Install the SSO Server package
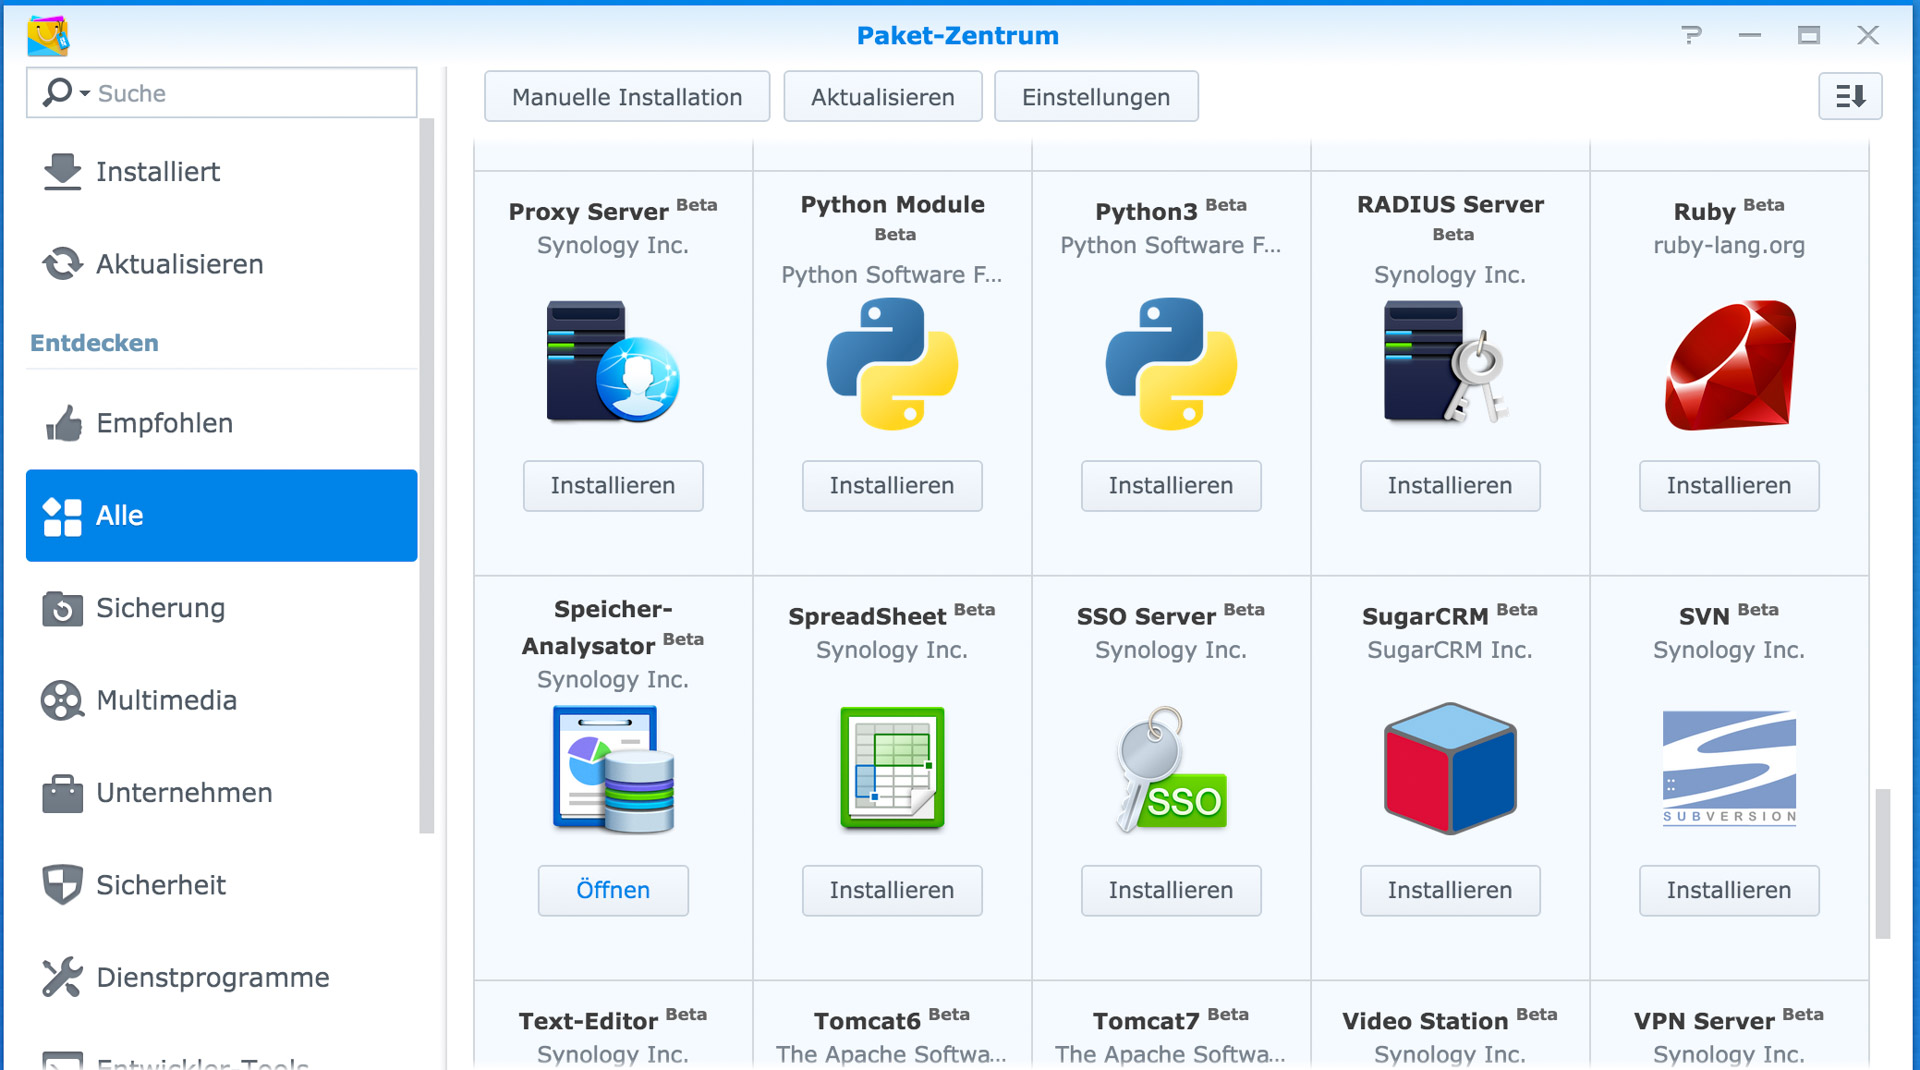Viewport: 1920px width, 1070px height. pos(1171,890)
